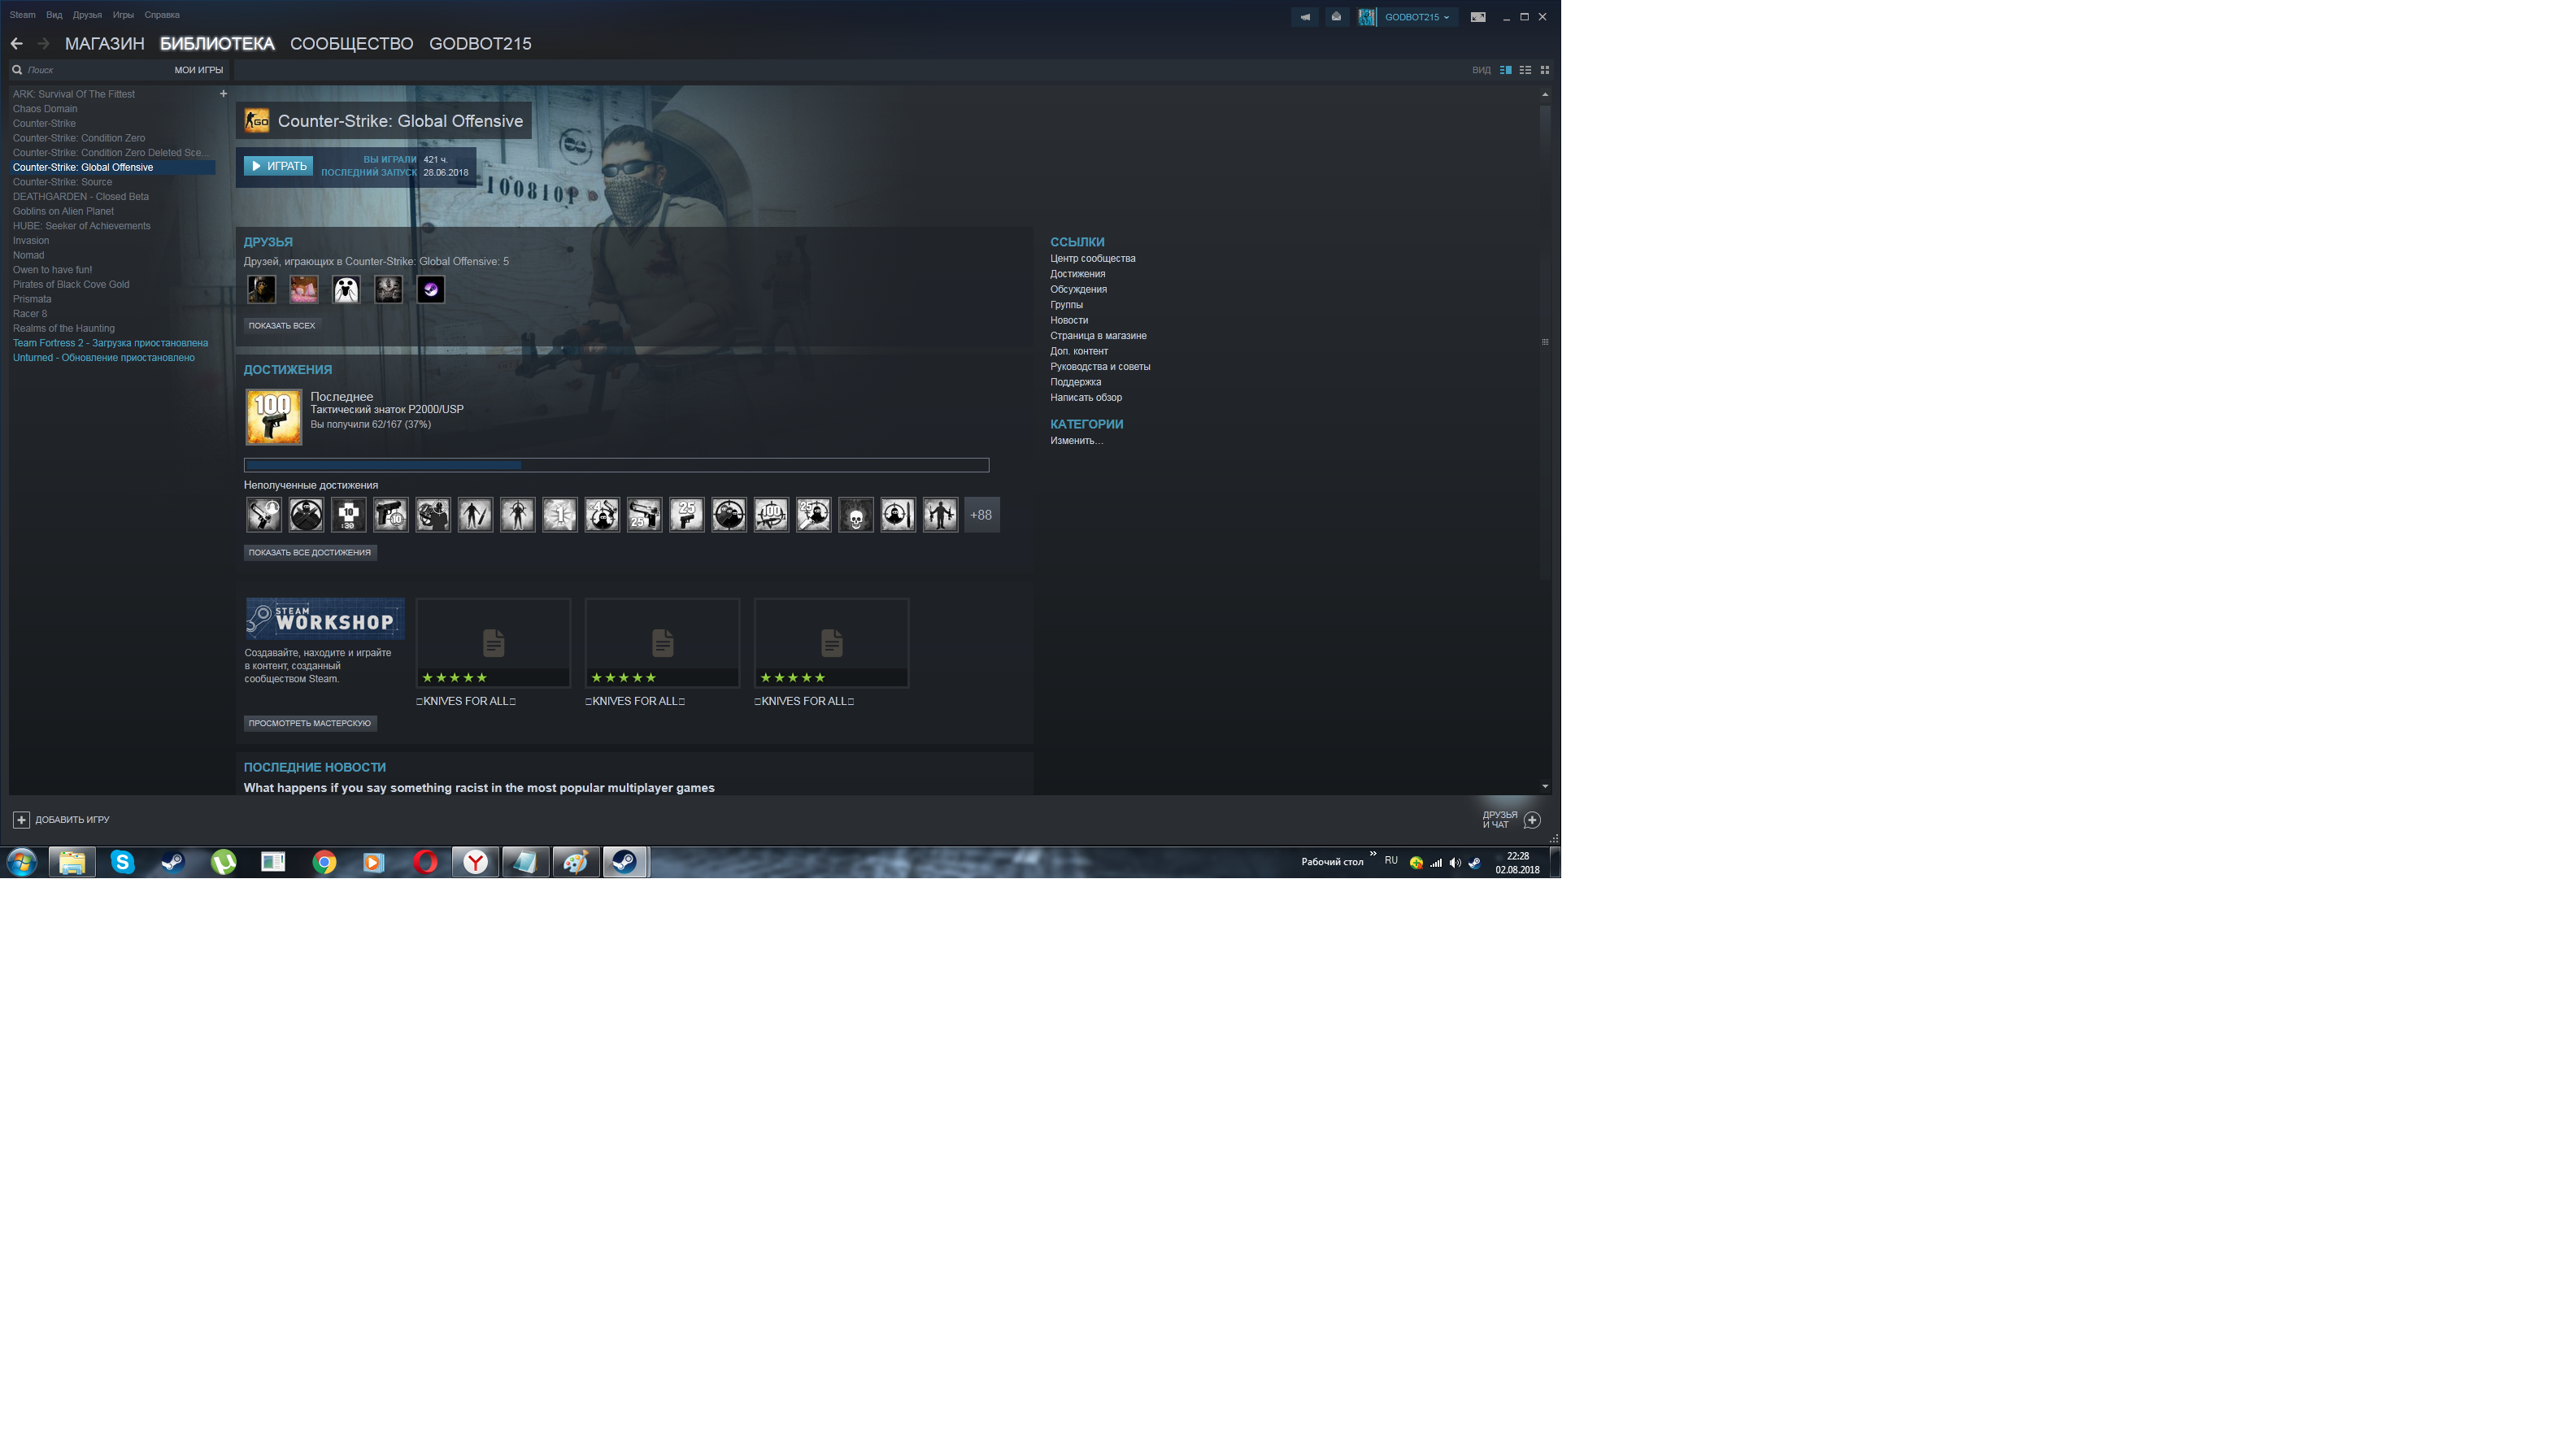This screenshot has width=2576, height=1449.
Task: Open the Написать обзор link
Action: click(x=1086, y=398)
